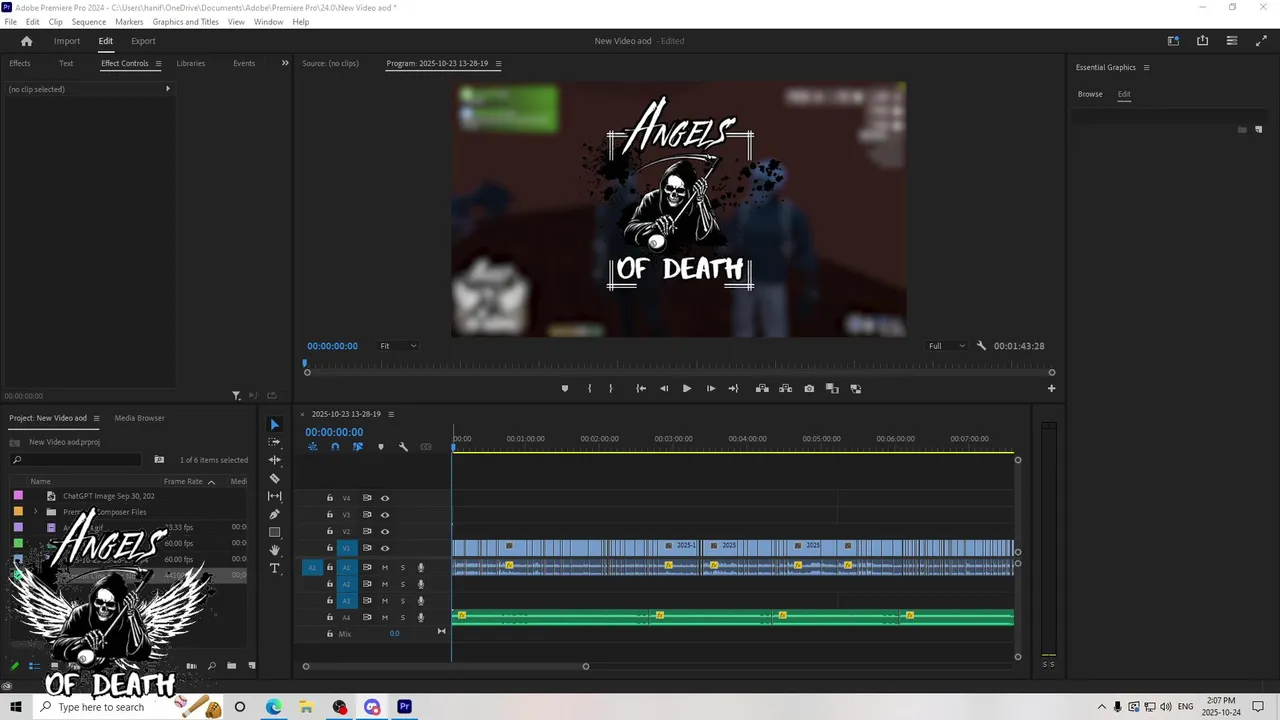Toggle V3 track output eye
Screen dimensions: 1280x720
tap(385, 515)
